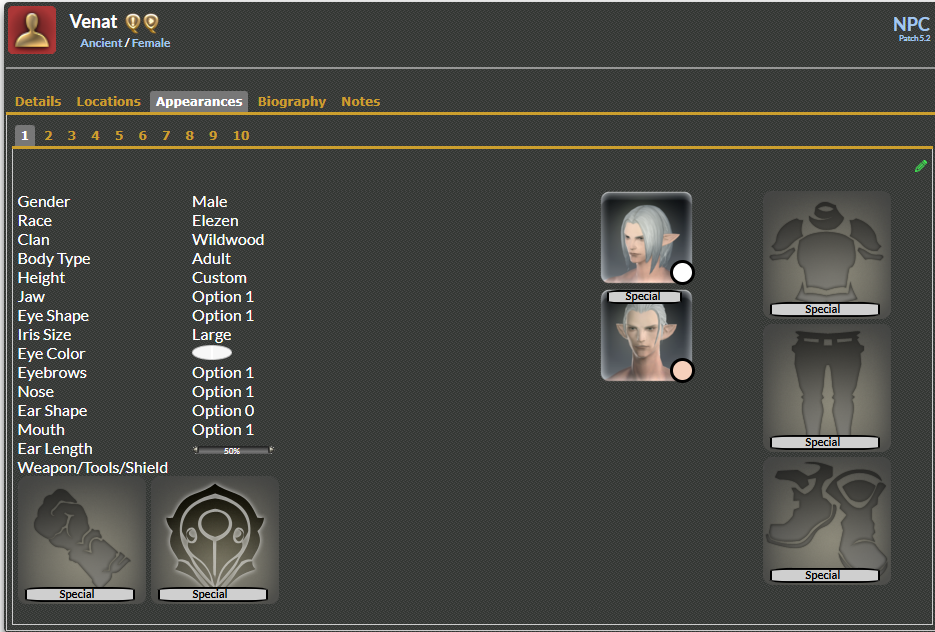
Task: Open the Details tab
Action: click(x=38, y=101)
